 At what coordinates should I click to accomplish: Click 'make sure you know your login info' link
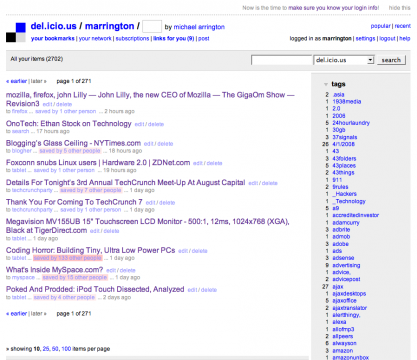point(334,8)
